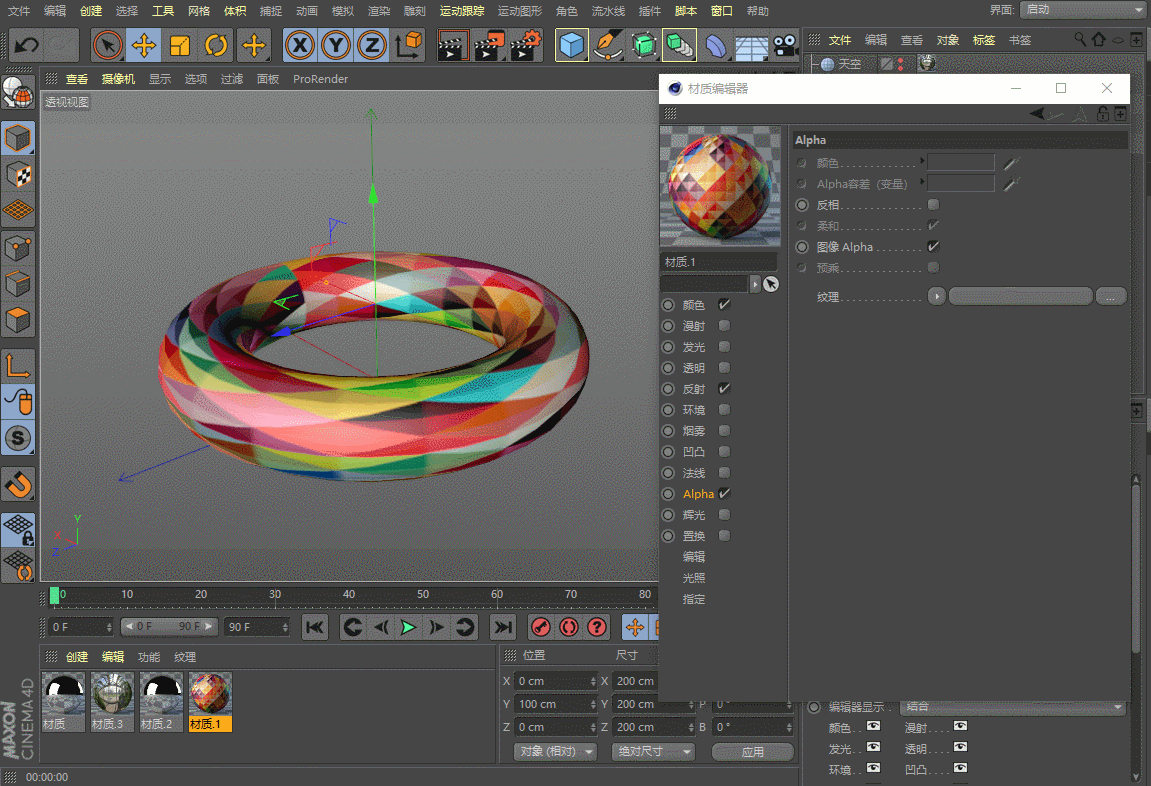
Task: Uncheck the 图像 Alpha checkbox
Action: click(x=933, y=246)
